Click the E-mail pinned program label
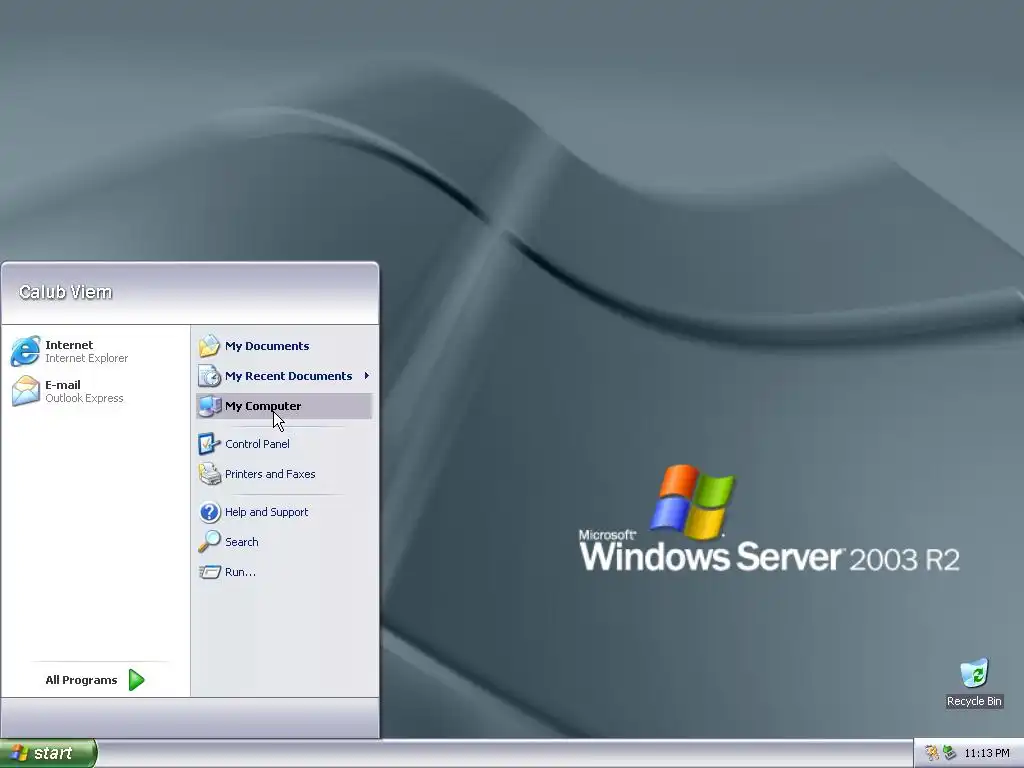 pos(63,385)
